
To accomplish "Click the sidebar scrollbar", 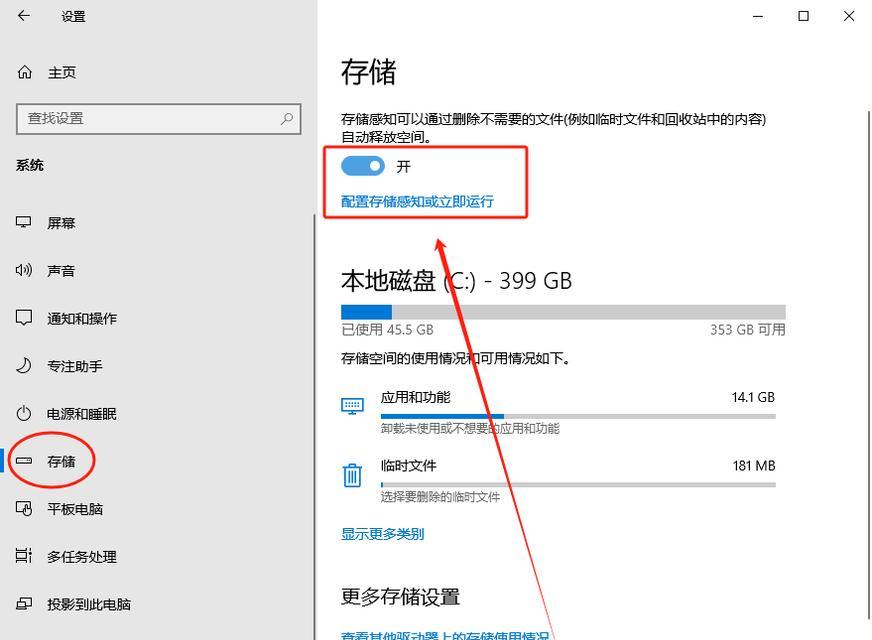I will coord(314,426).
